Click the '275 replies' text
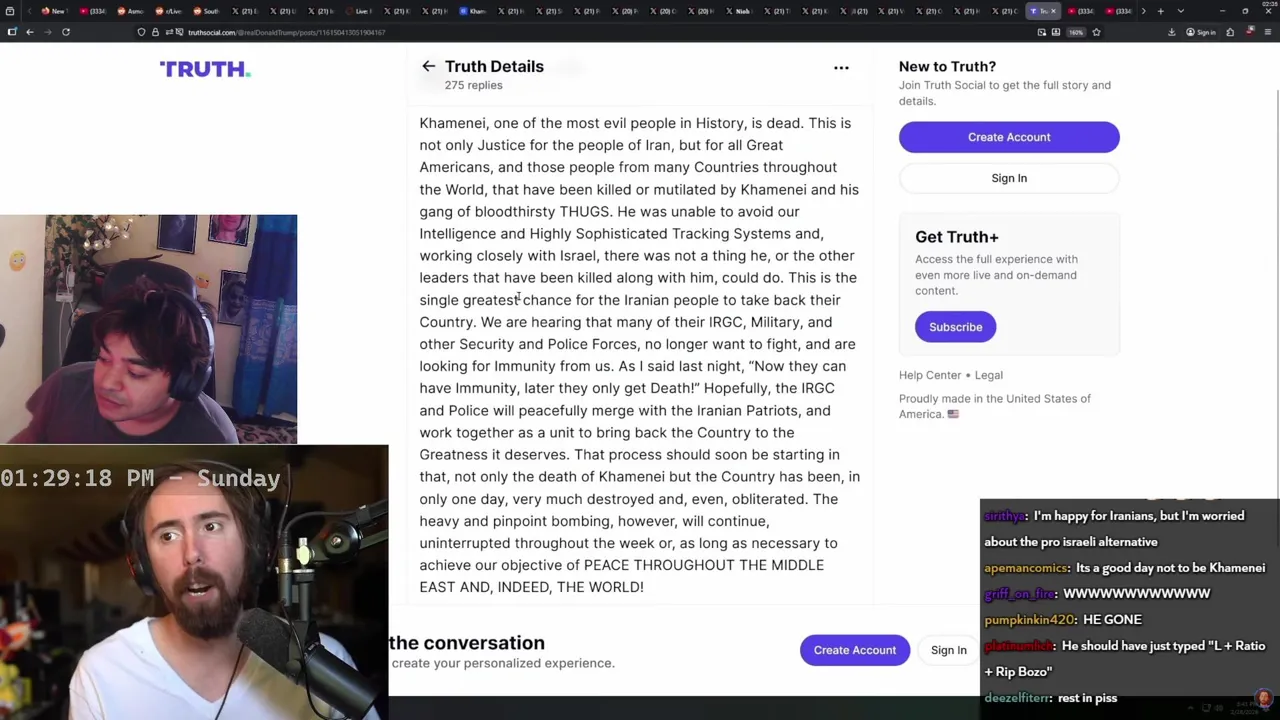 point(474,85)
